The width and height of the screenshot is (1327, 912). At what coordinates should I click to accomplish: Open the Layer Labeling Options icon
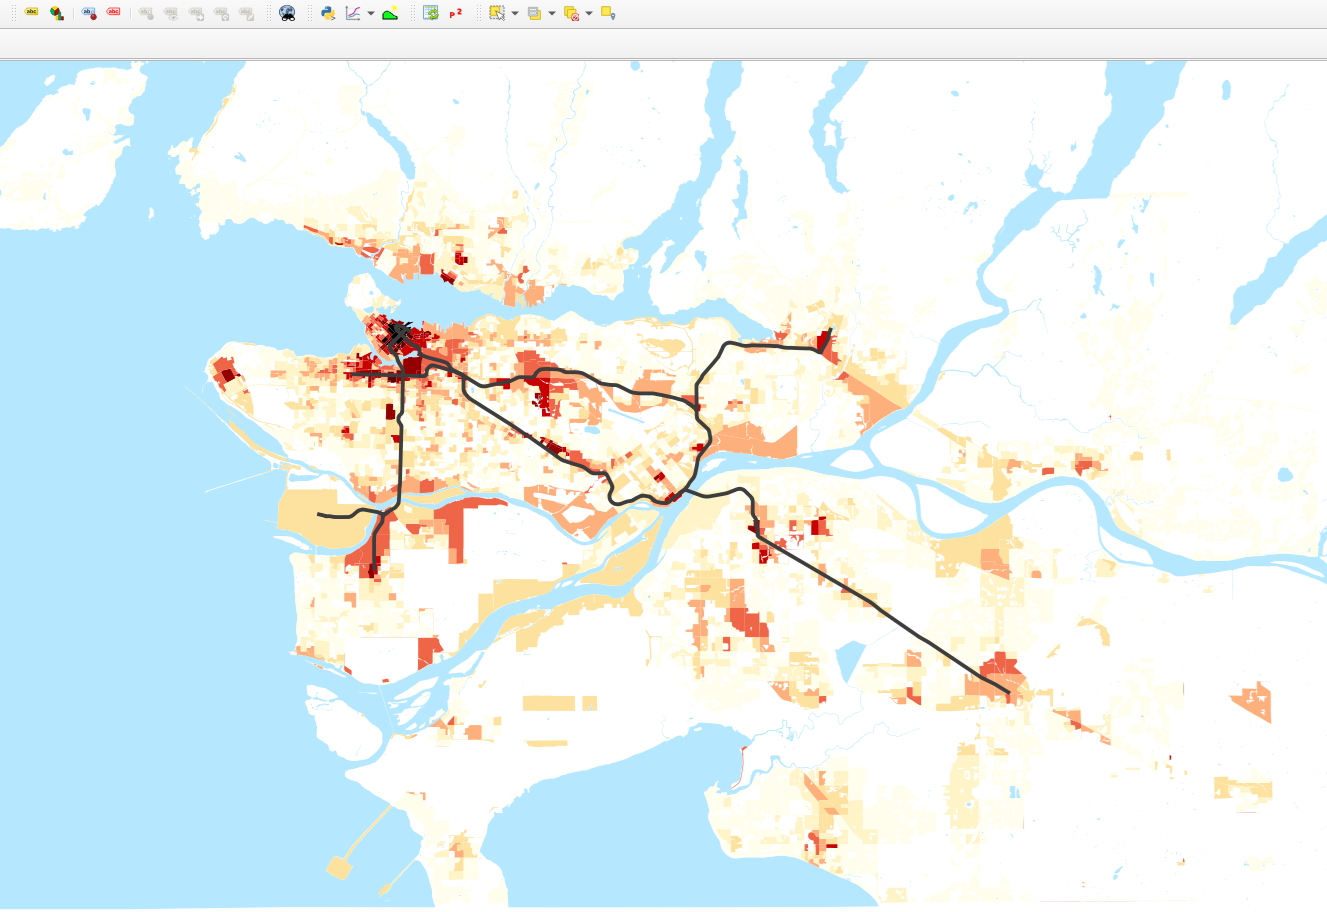31,13
